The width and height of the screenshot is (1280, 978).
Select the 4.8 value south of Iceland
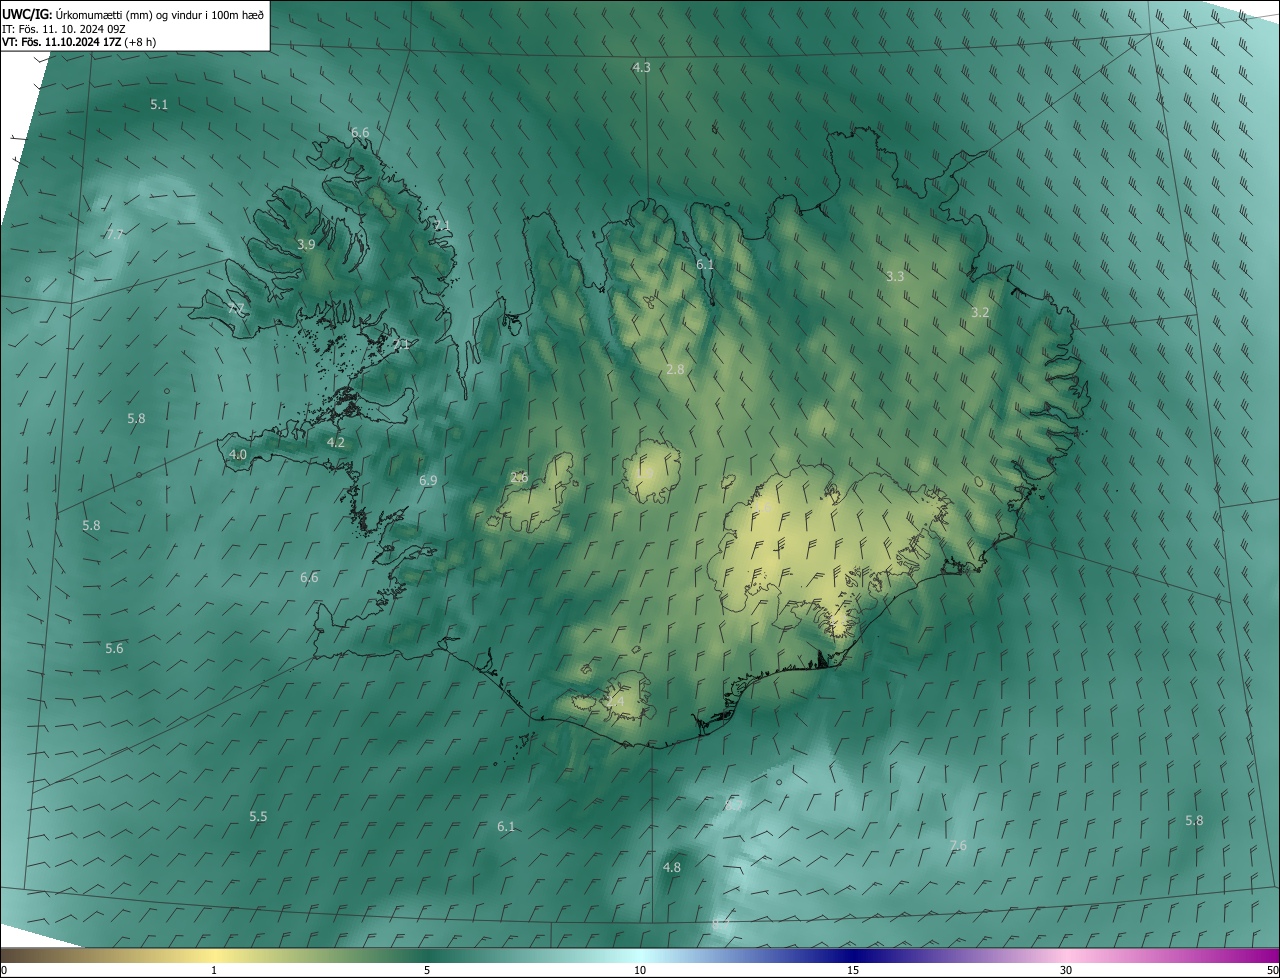[x=672, y=868]
